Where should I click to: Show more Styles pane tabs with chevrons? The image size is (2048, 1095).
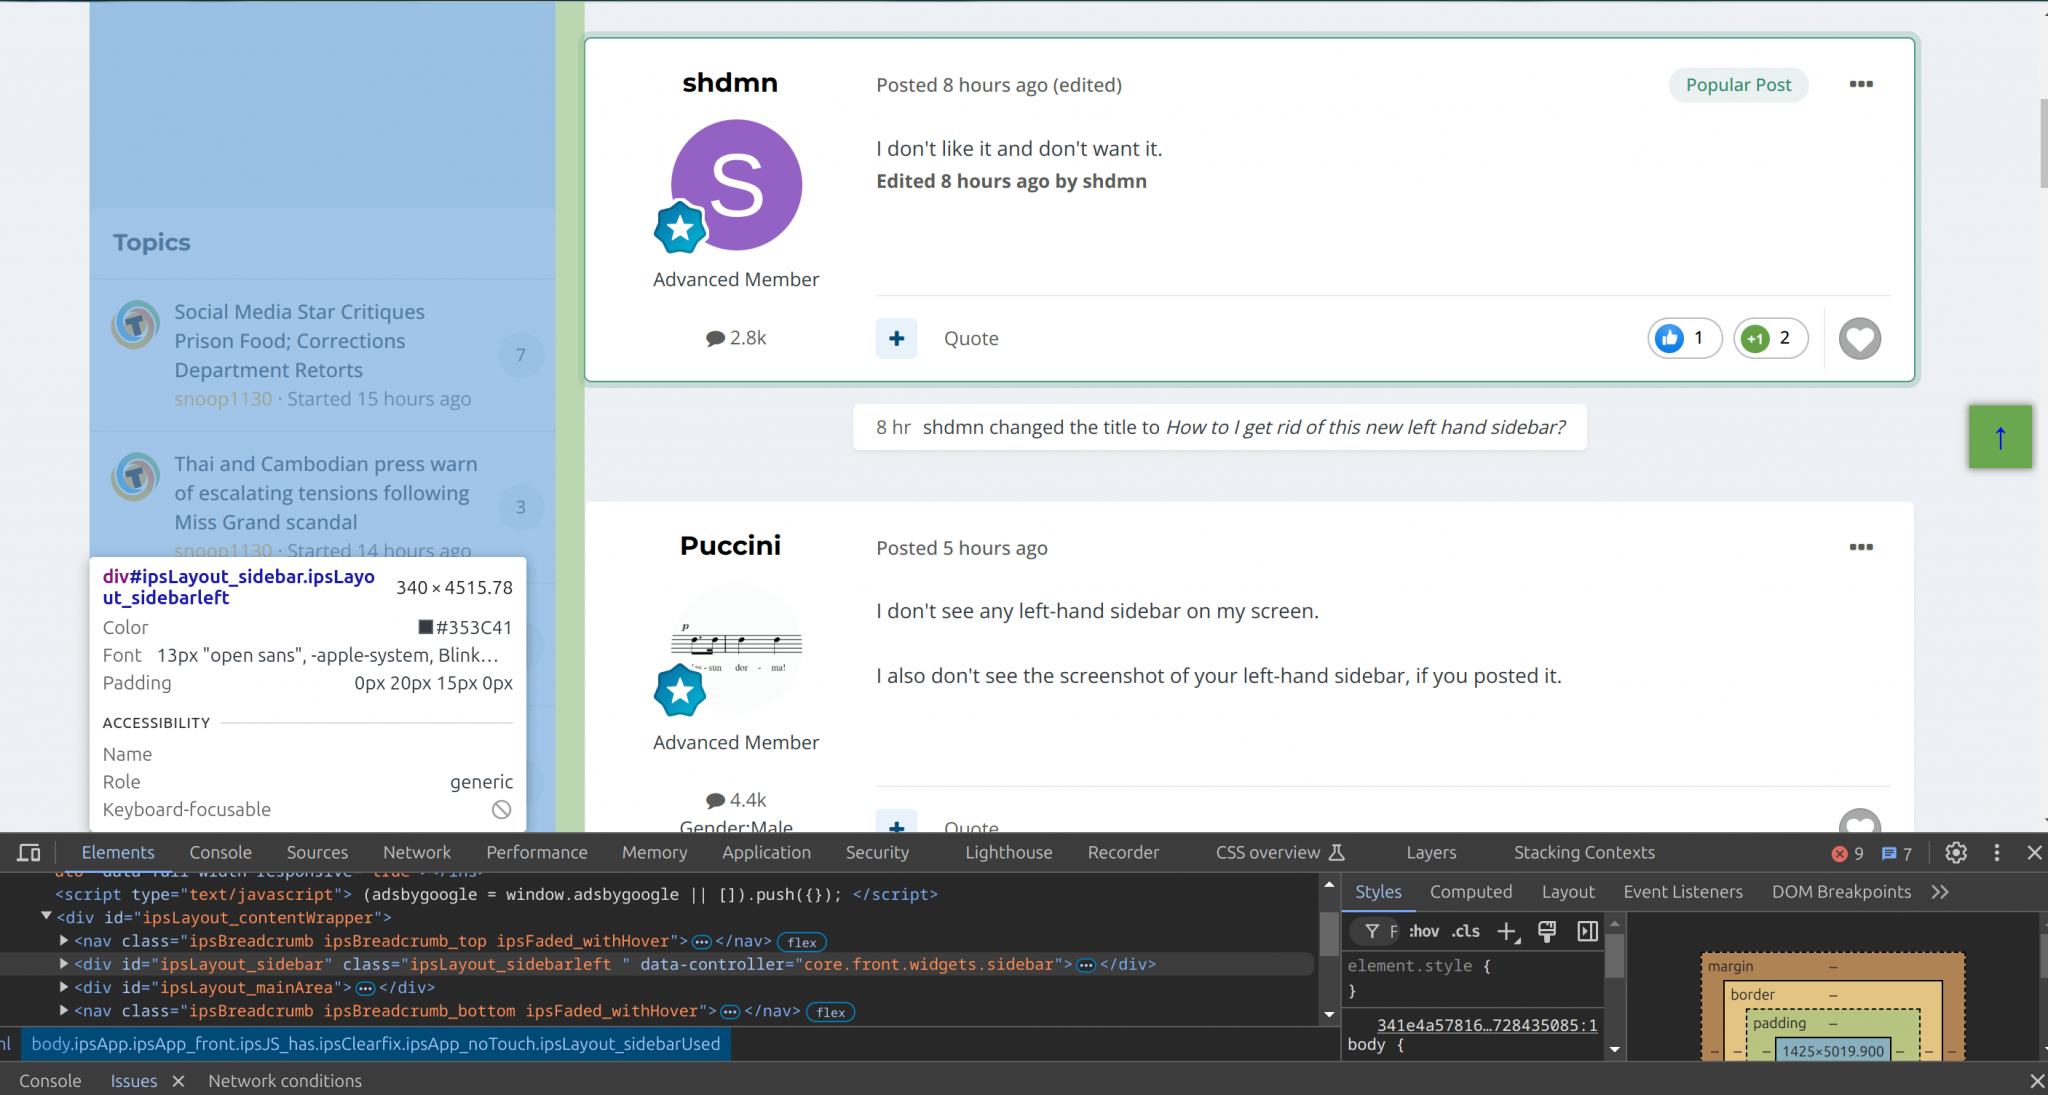click(1940, 892)
